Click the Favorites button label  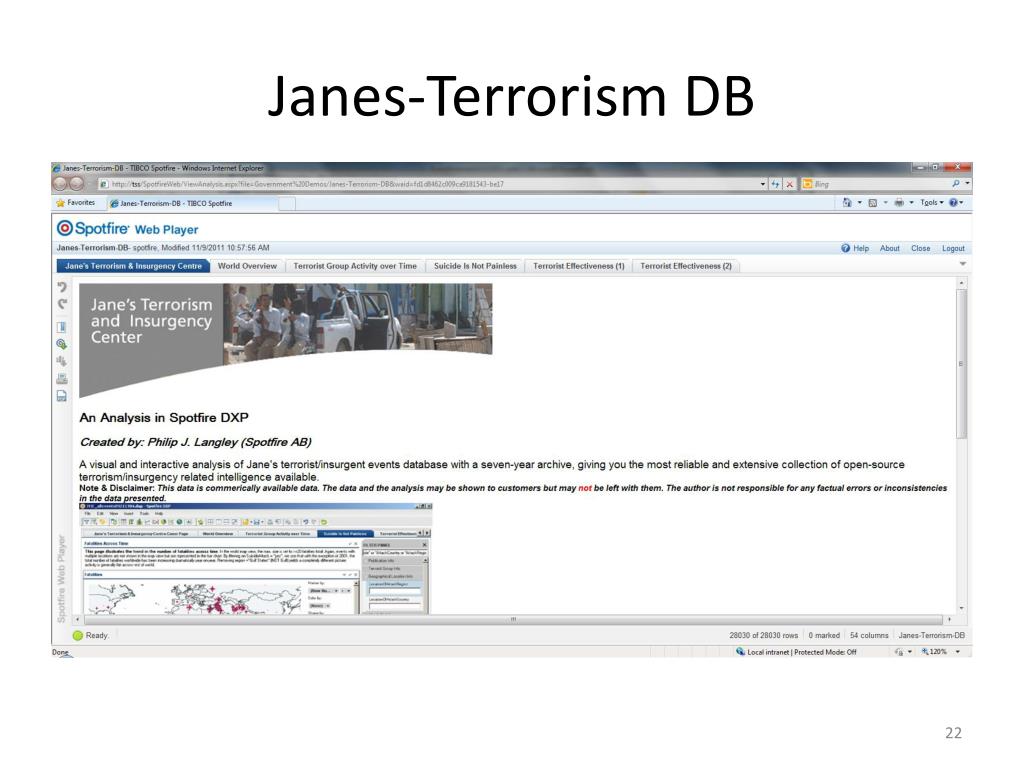click(x=81, y=203)
